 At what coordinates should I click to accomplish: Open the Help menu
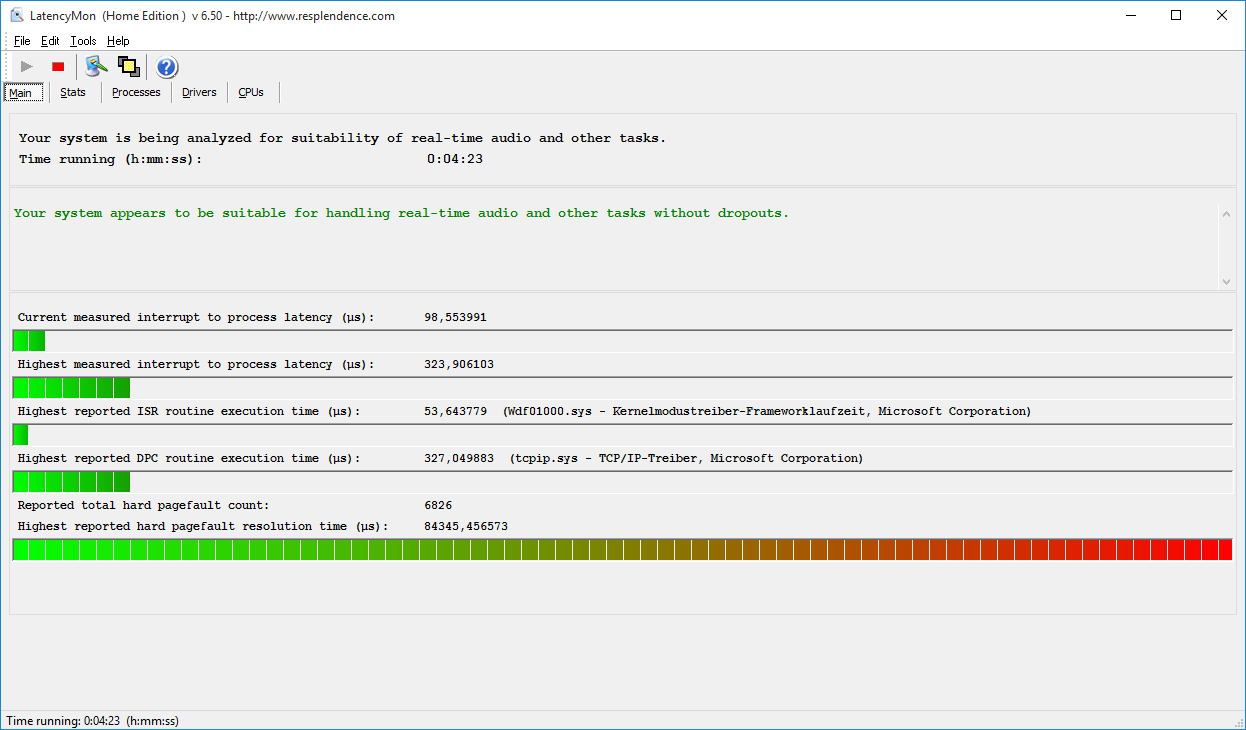click(118, 41)
